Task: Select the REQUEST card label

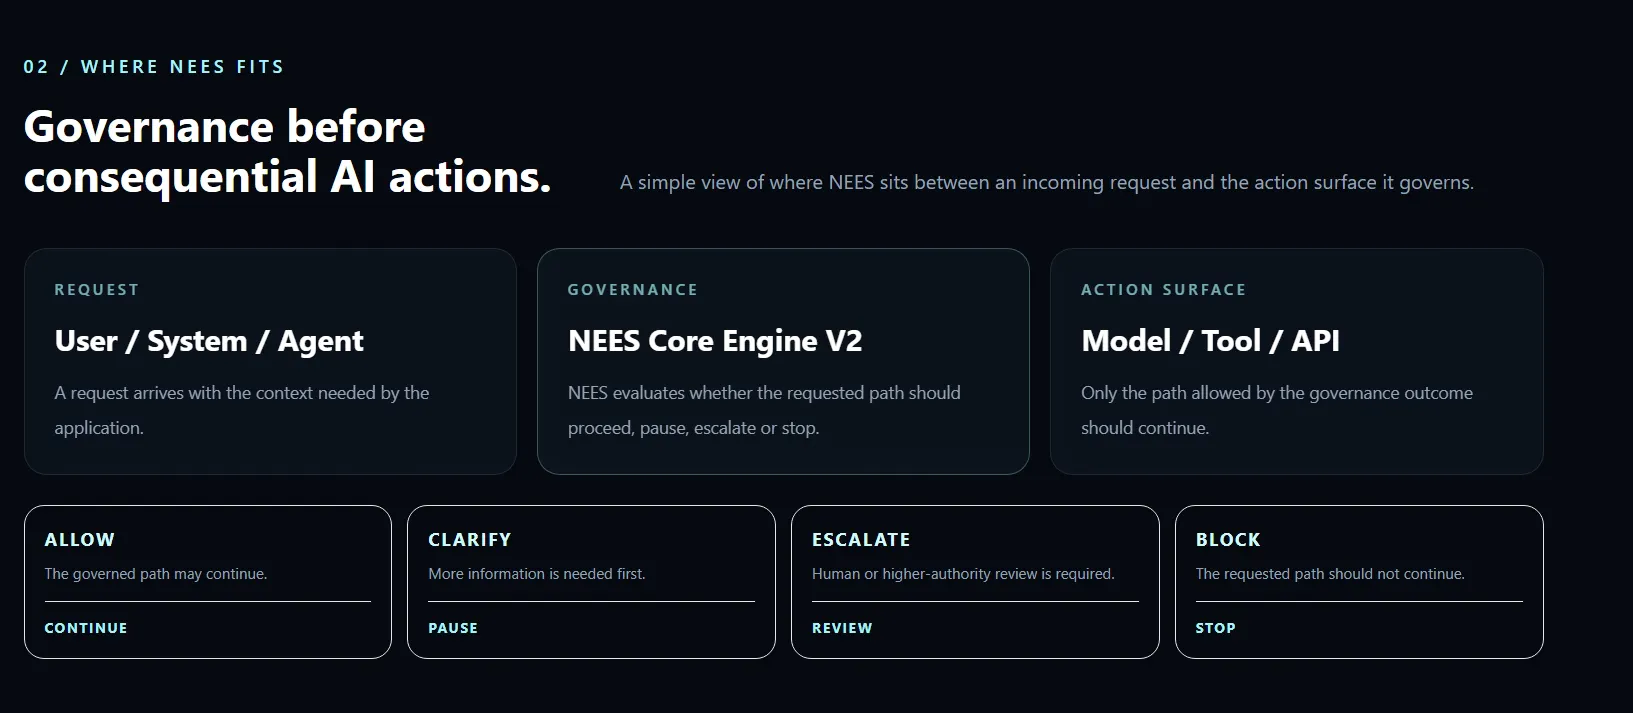Action: tap(97, 290)
